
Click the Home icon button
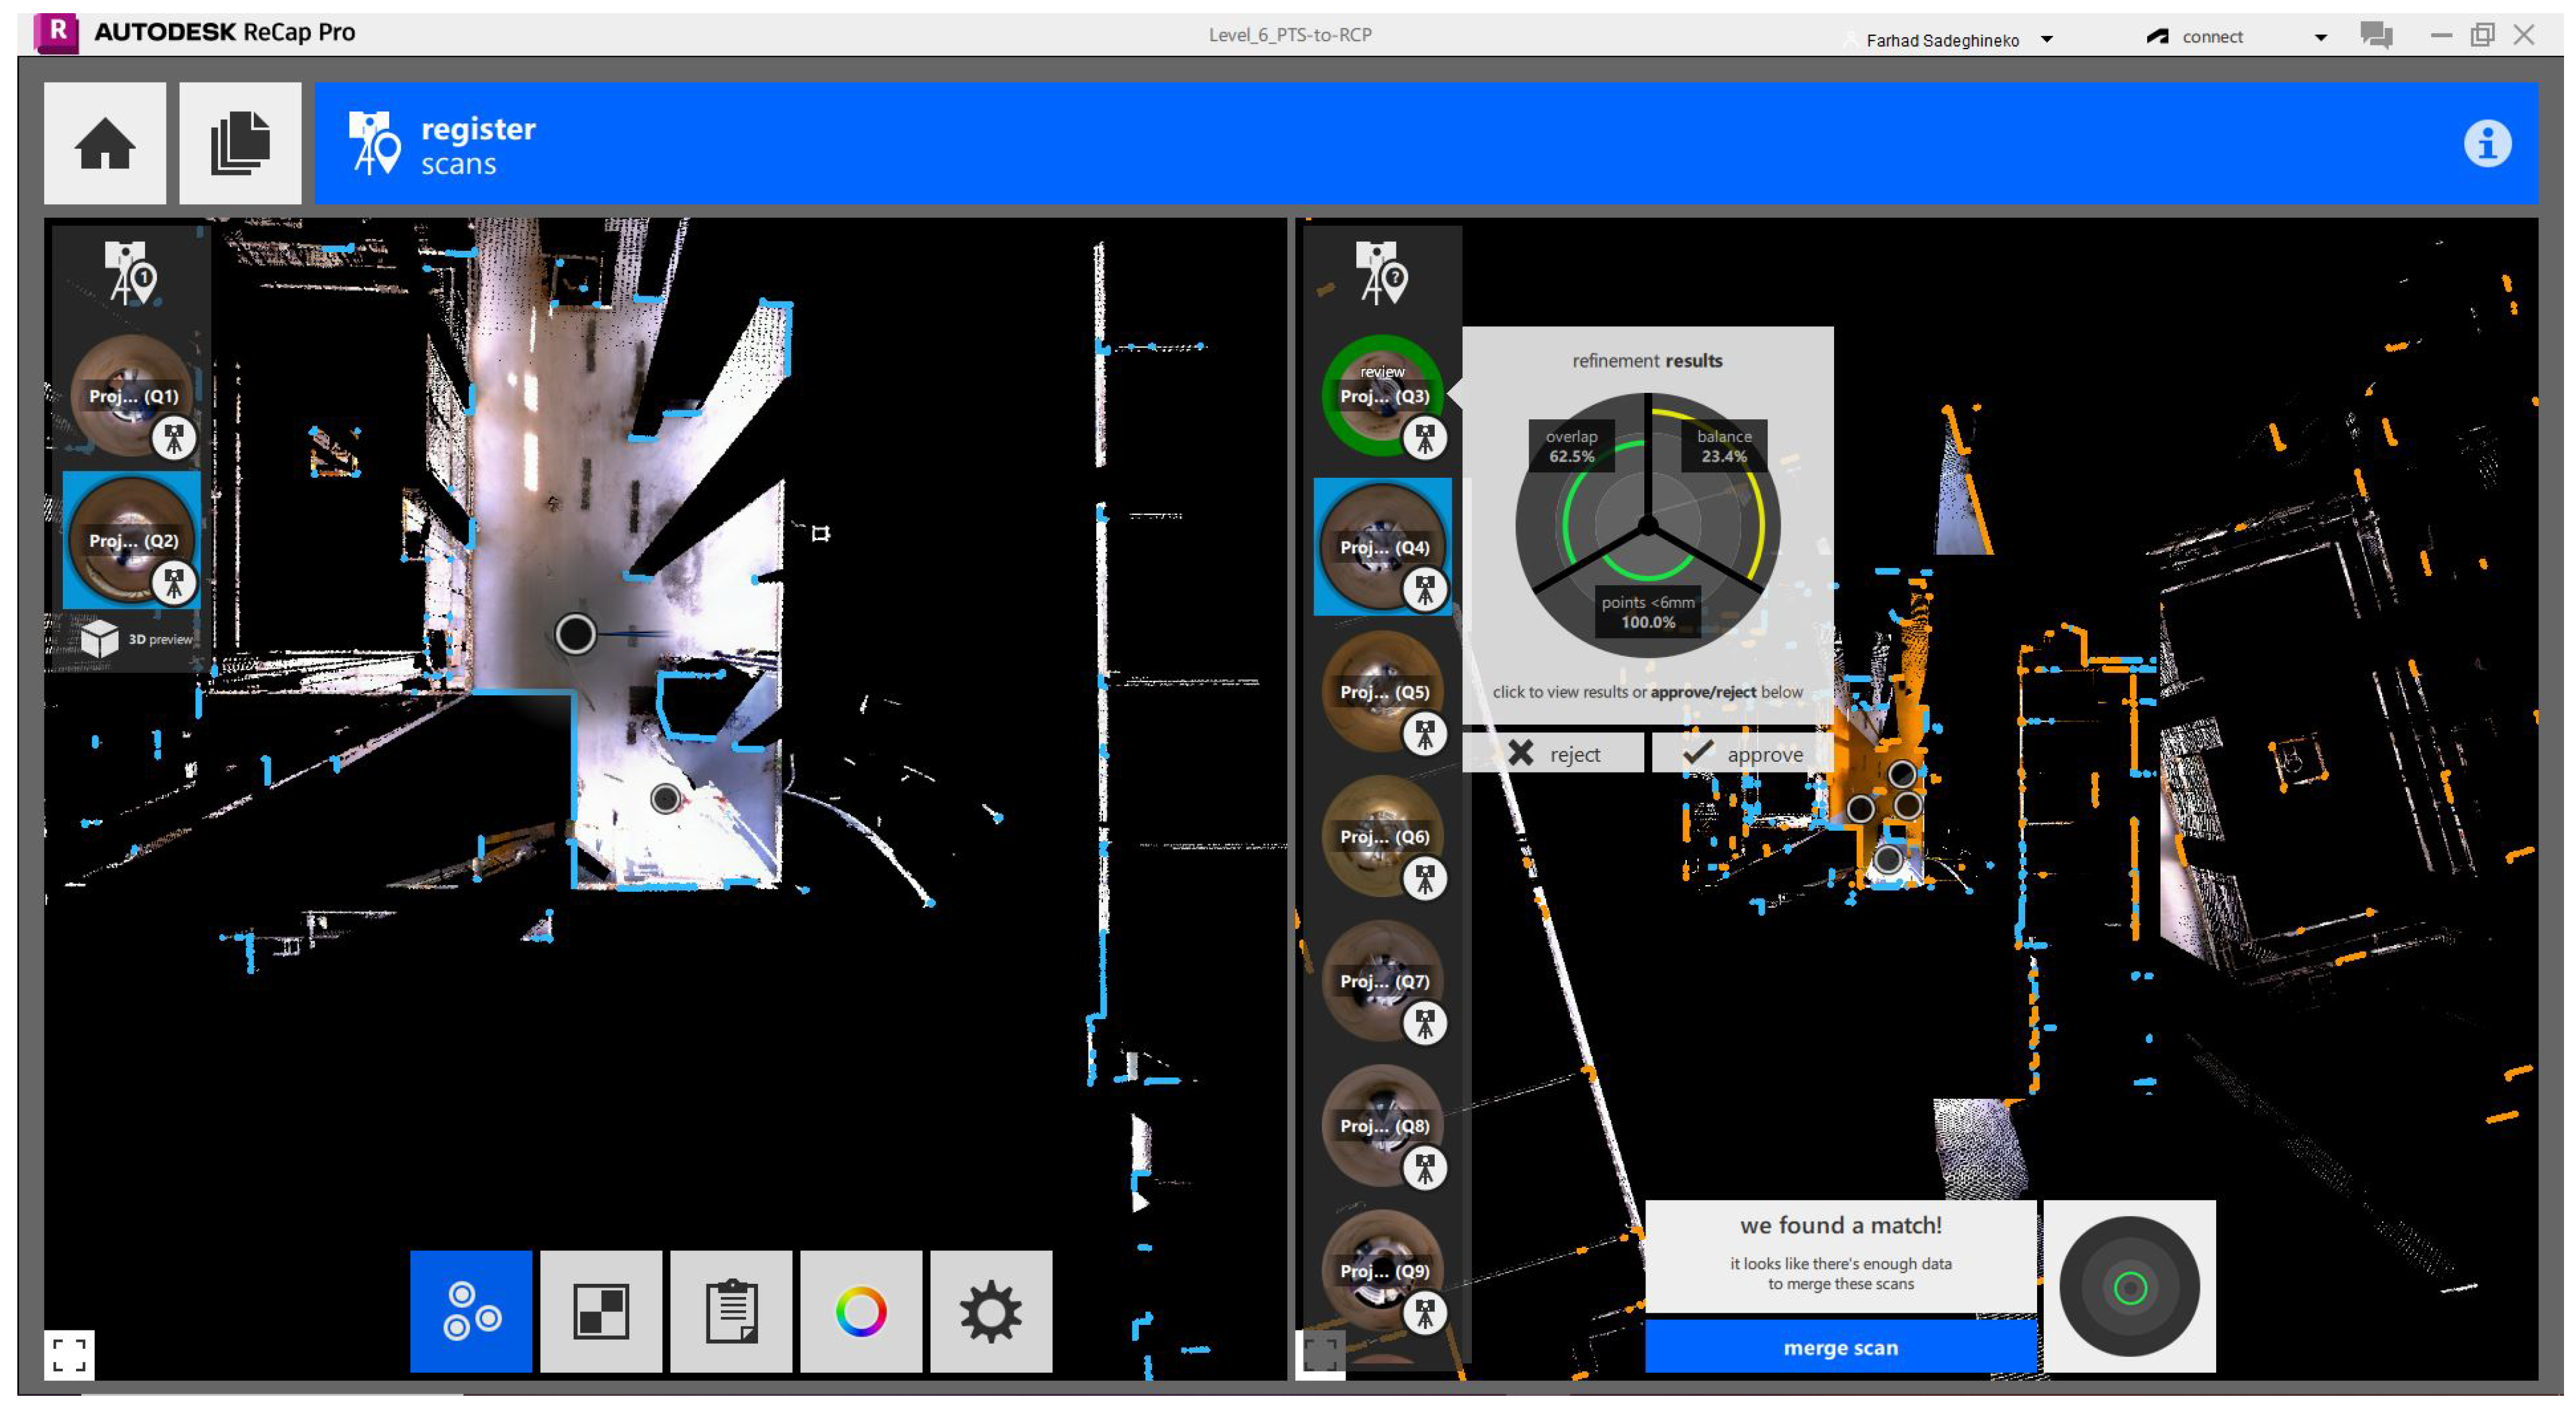pos(105,143)
